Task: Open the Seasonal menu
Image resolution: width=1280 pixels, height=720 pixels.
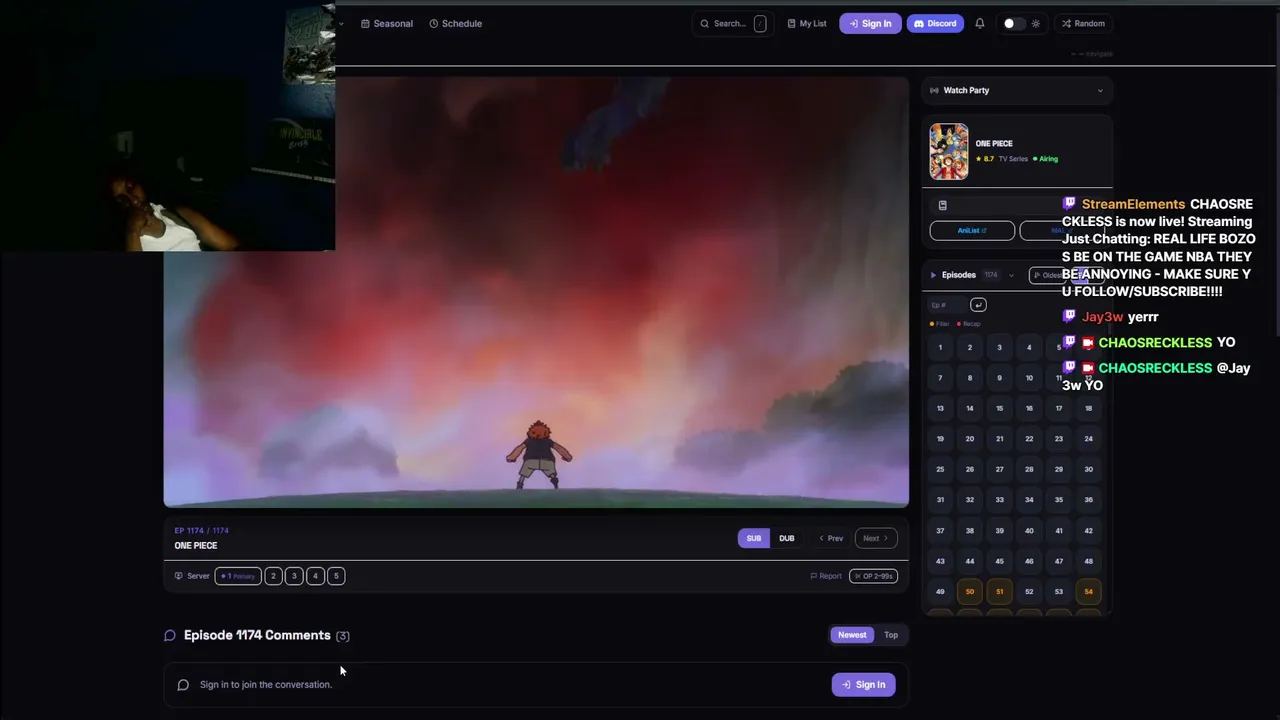Action: click(x=387, y=23)
